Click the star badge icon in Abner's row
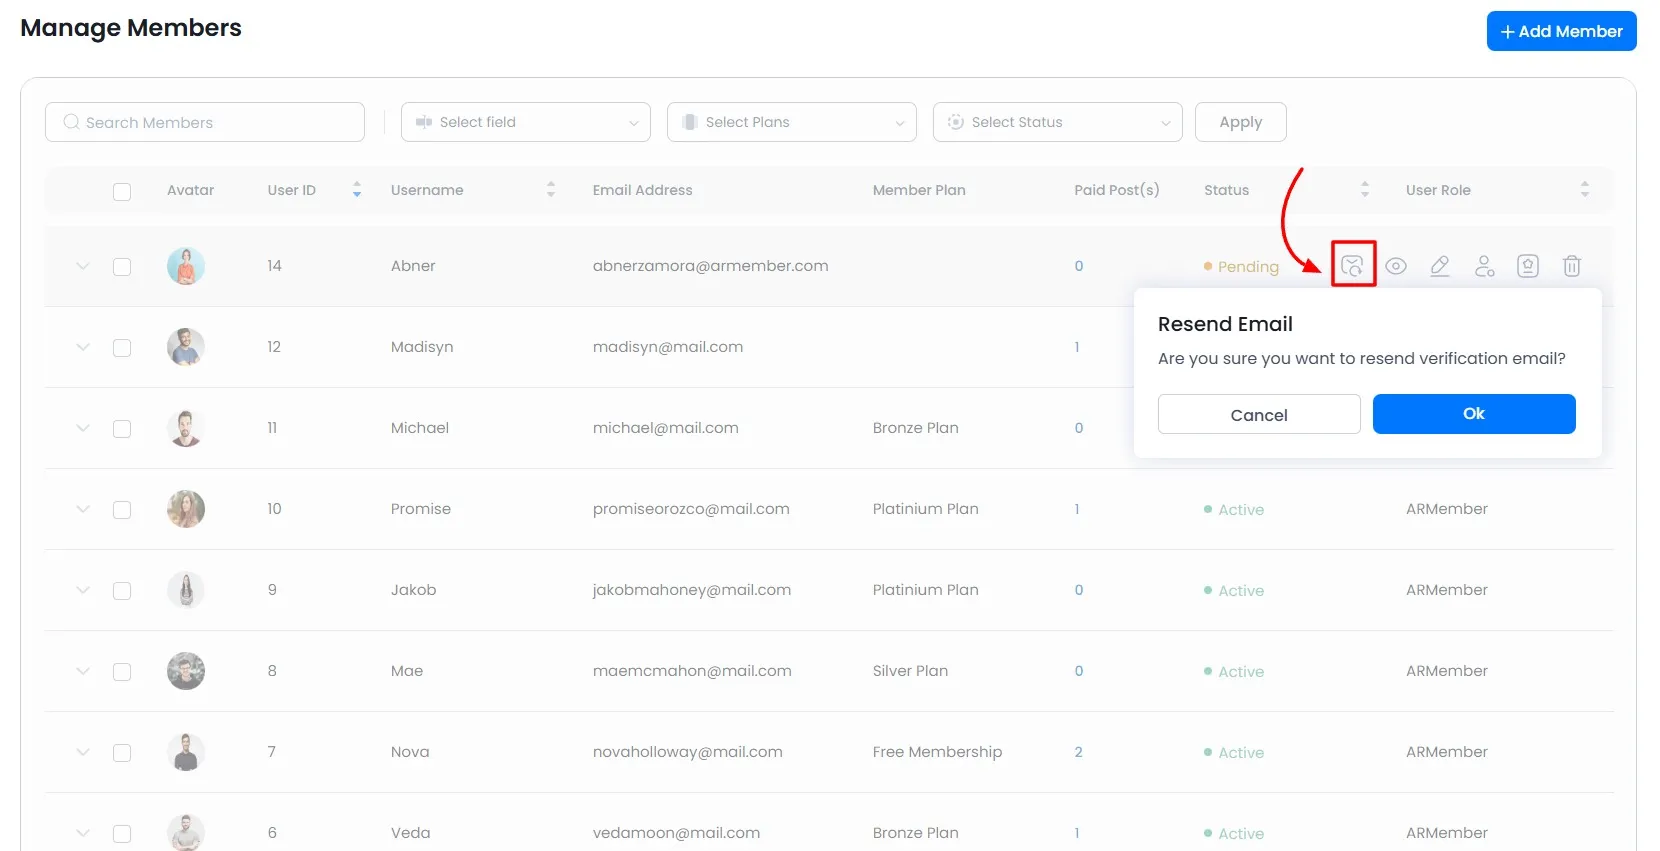This screenshot has width=1660, height=851. click(1528, 266)
